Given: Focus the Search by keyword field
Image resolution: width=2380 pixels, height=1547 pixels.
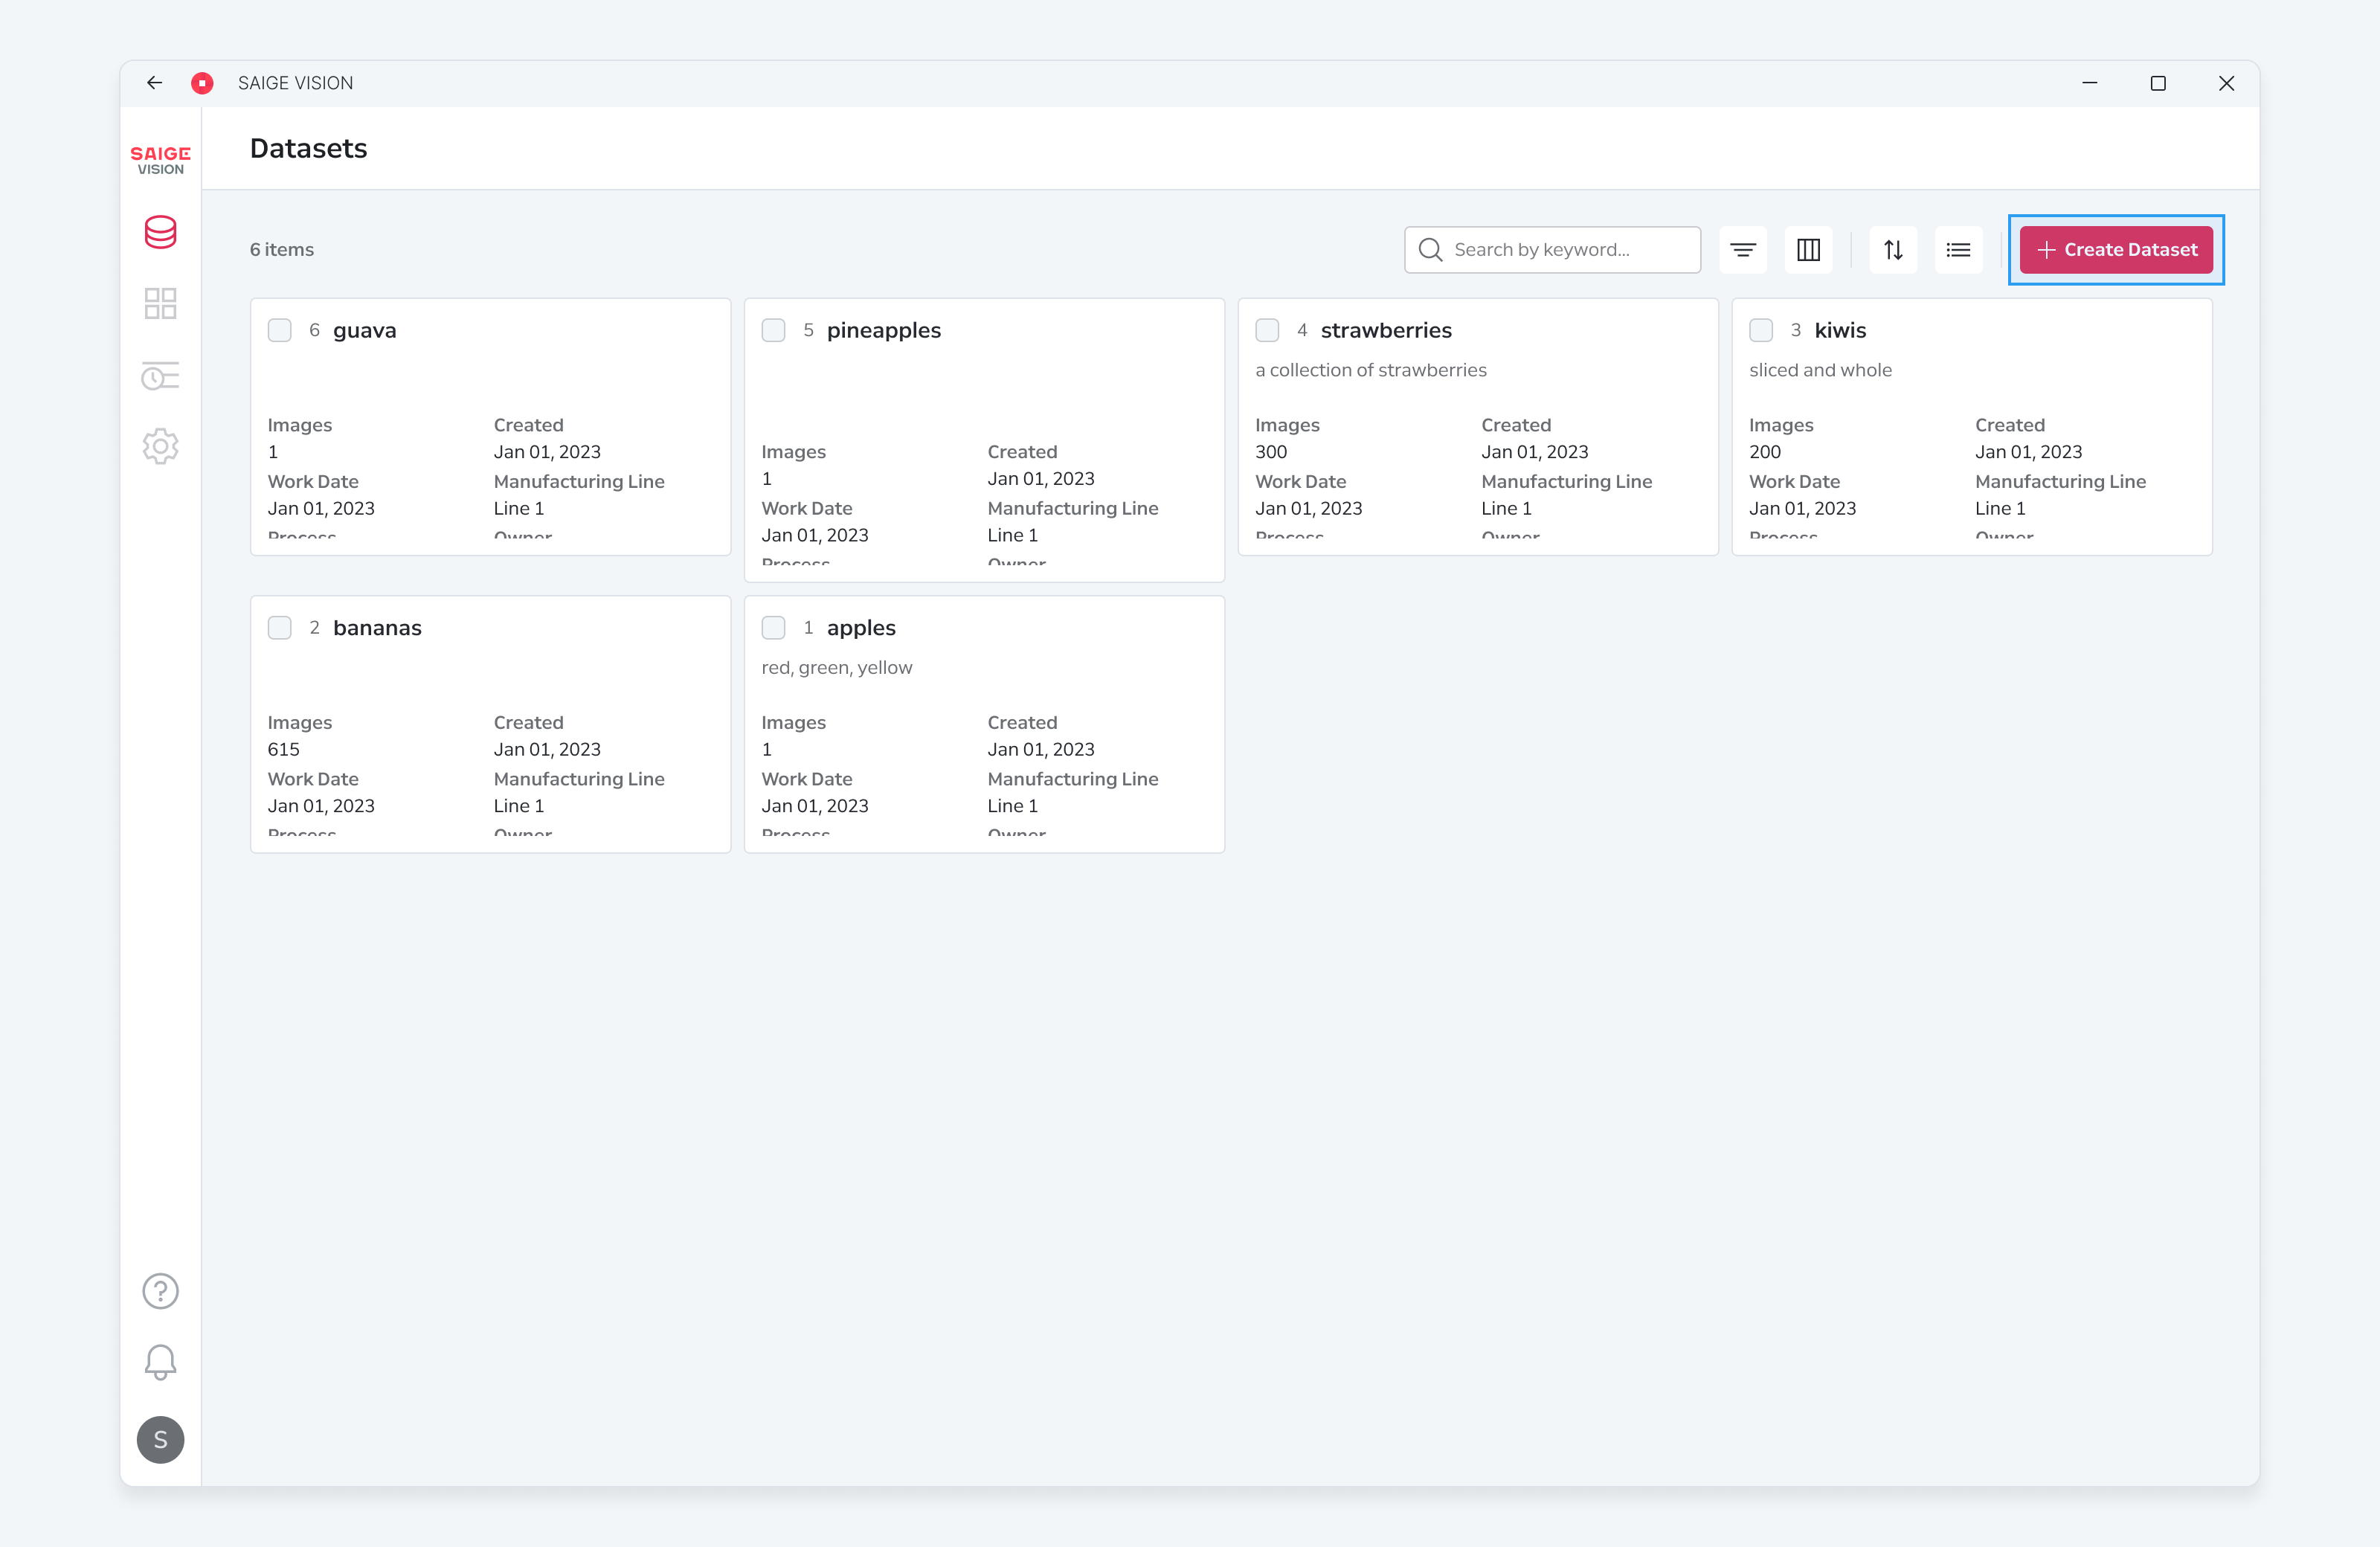Looking at the screenshot, I should [x=1552, y=250].
